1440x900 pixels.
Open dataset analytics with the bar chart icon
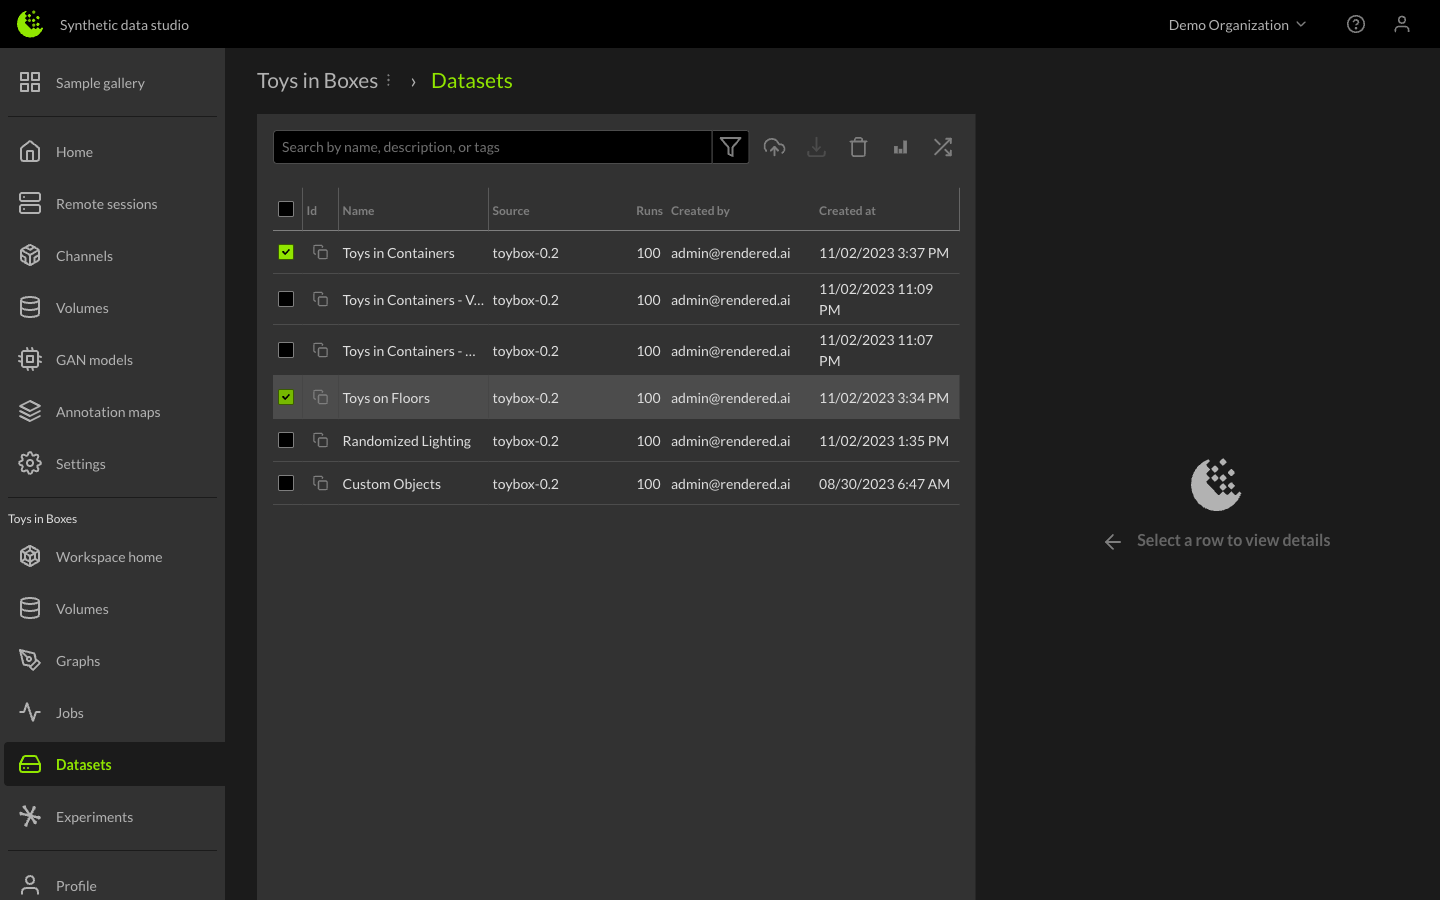pos(900,147)
